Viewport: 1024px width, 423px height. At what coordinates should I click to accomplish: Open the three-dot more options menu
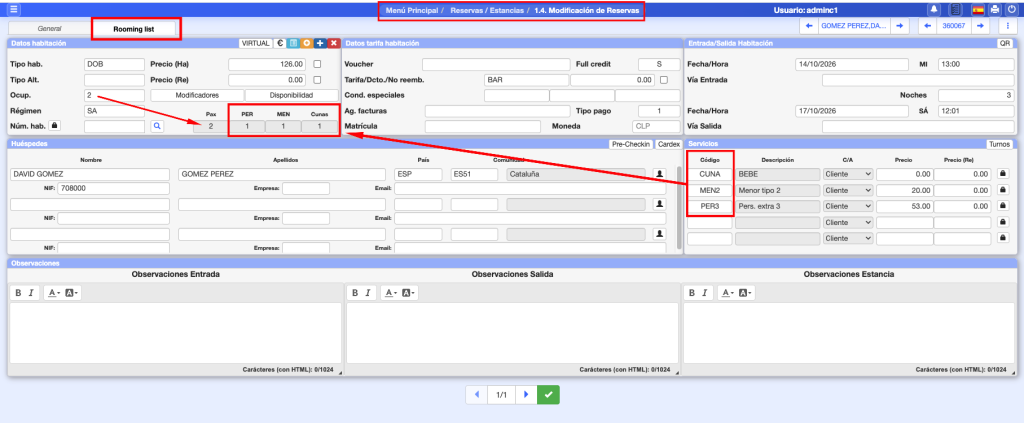(x=1008, y=25)
